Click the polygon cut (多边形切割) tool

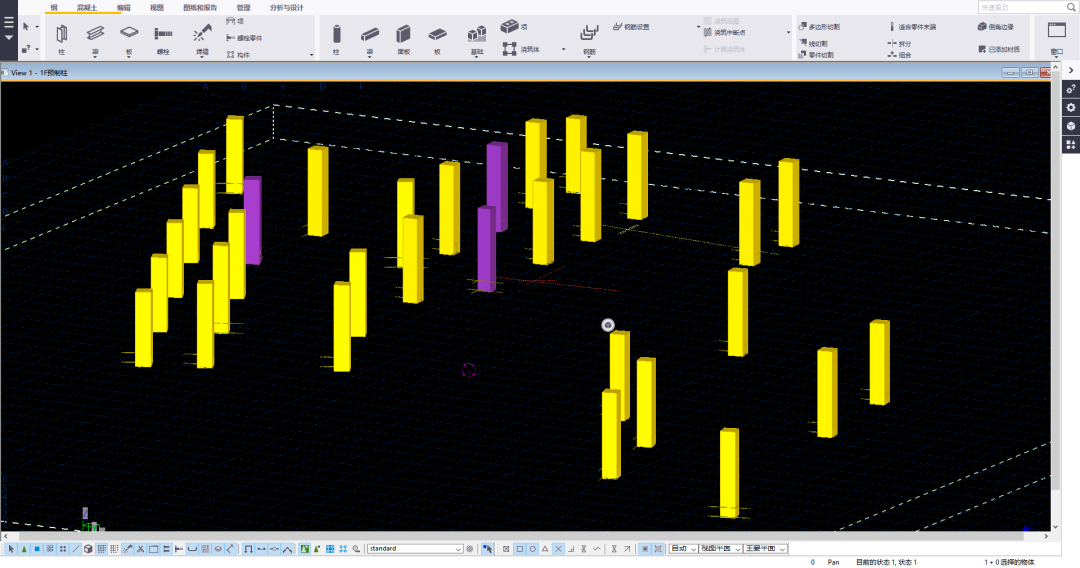tap(819, 27)
